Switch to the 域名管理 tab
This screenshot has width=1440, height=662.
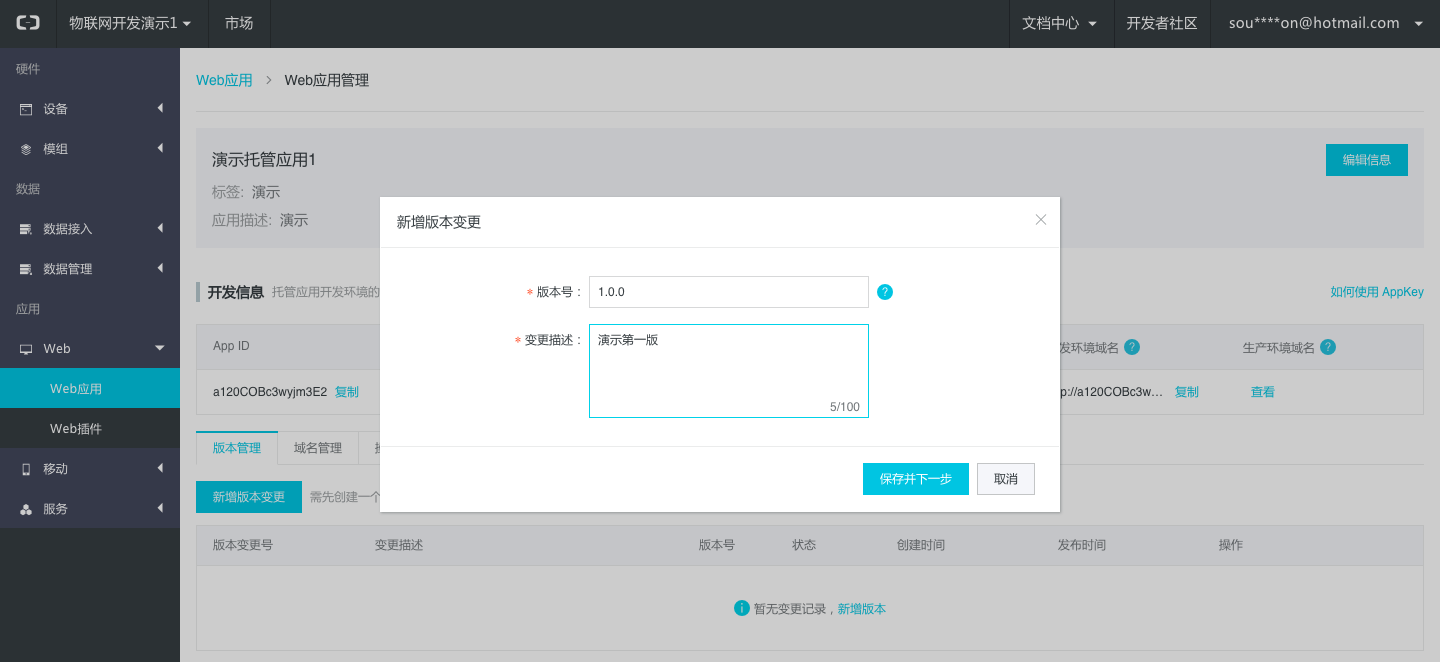tap(318, 448)
